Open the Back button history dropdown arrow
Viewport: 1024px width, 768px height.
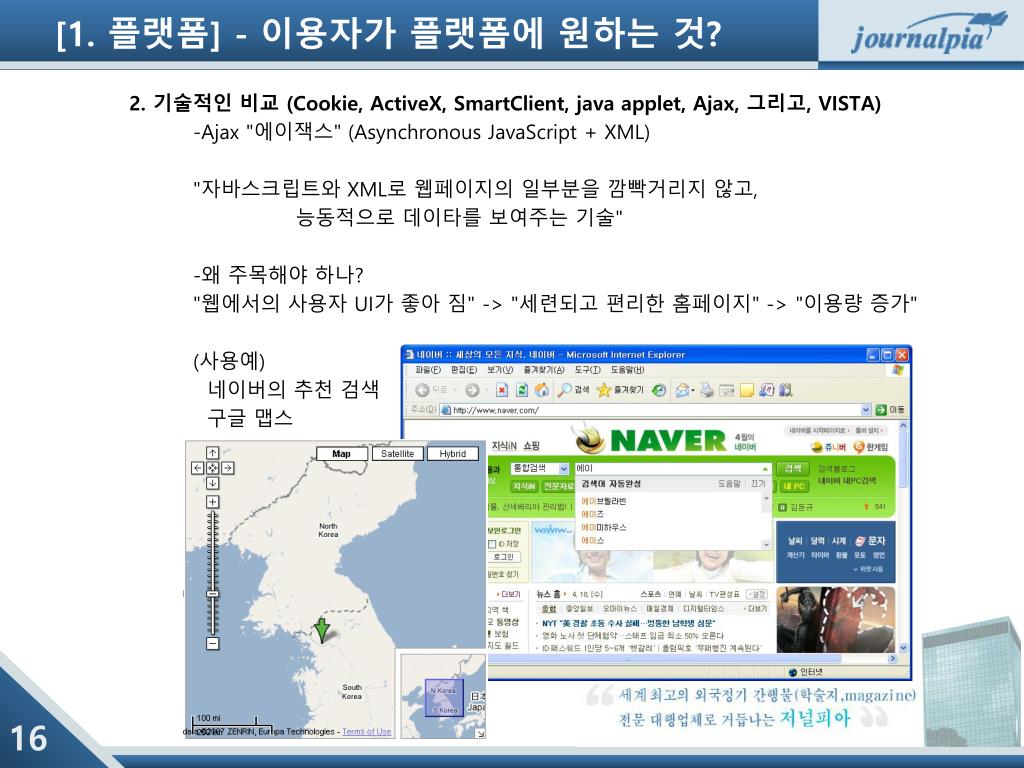click(453, 390)
